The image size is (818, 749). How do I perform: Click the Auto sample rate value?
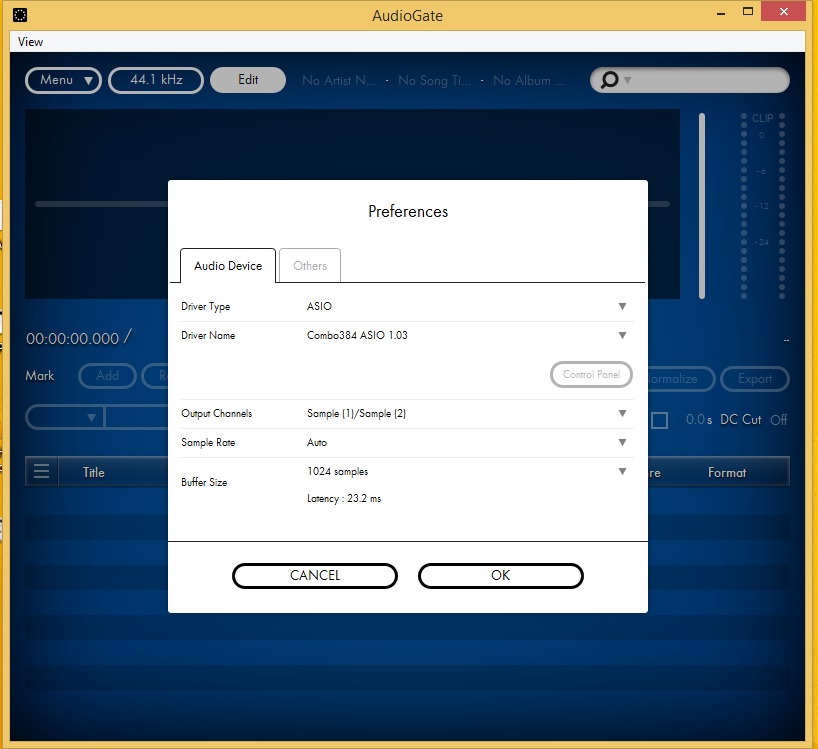click(317, 442)
